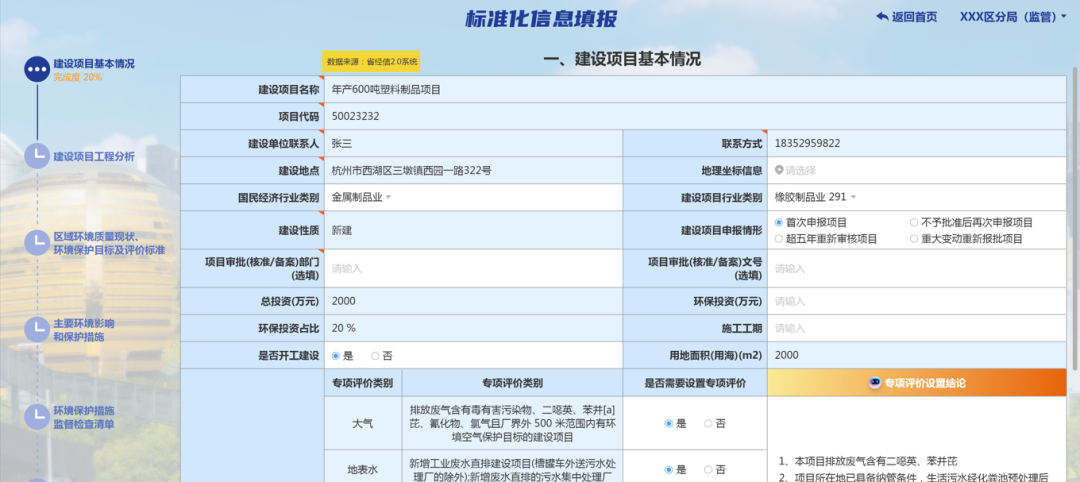Screen dimensions: 1080x482
Task: Click the return arrow icon beside 返回首页
Action: pos(882,17)
